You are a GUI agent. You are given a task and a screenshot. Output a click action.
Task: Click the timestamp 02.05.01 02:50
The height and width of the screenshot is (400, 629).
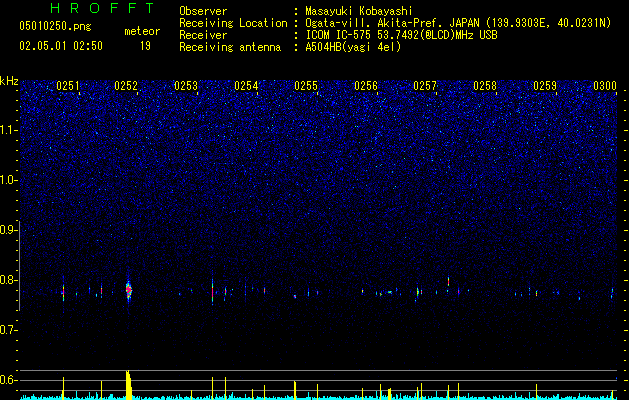[61, 46]
